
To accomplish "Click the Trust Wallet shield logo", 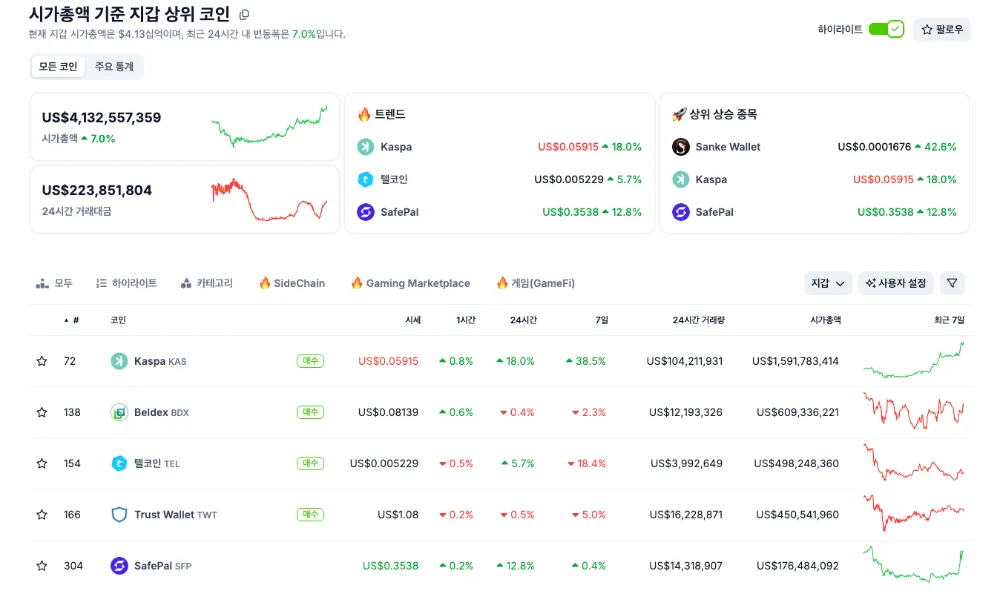I will click(119, 515).
